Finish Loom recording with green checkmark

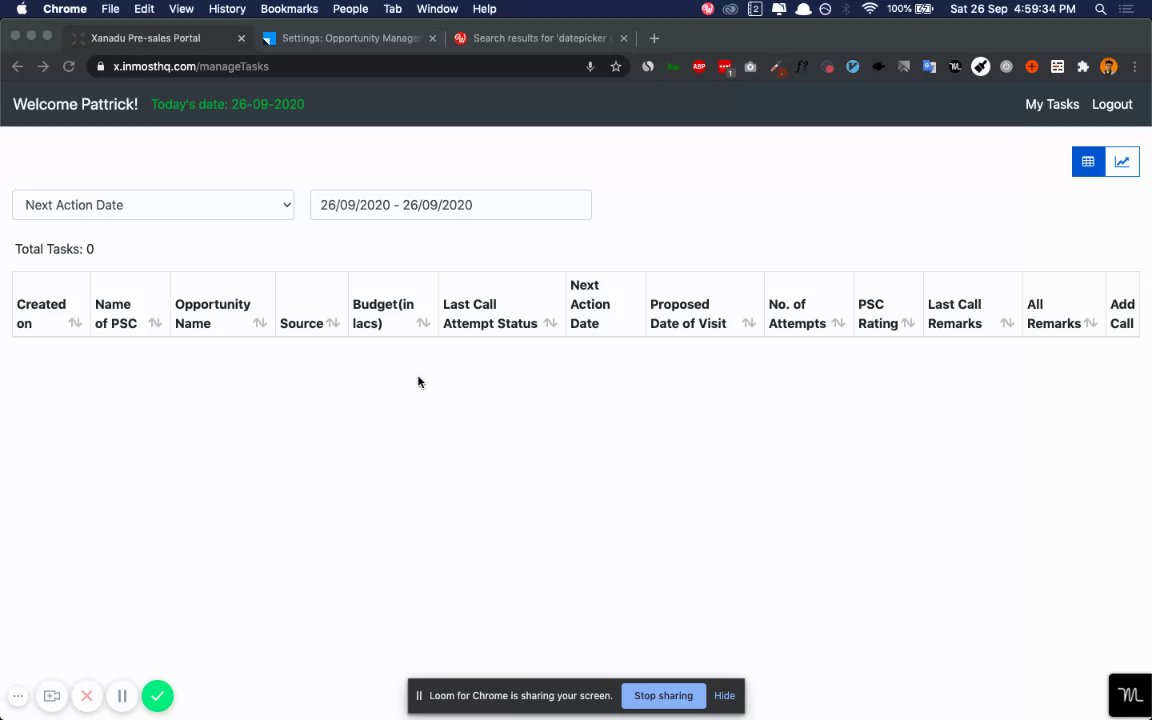tap(157, 696)
